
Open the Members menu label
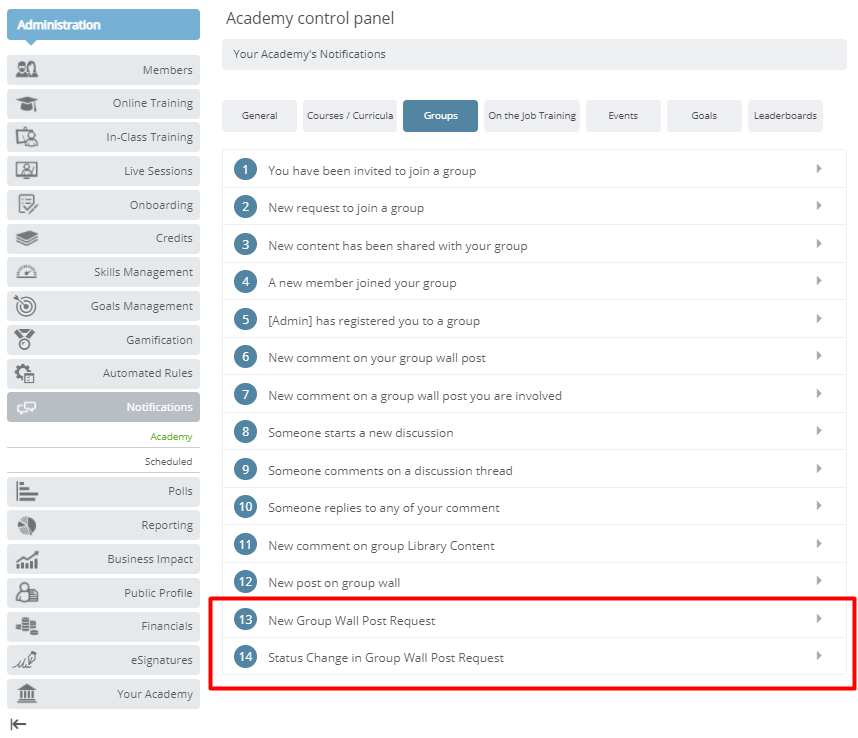(167, 70)
